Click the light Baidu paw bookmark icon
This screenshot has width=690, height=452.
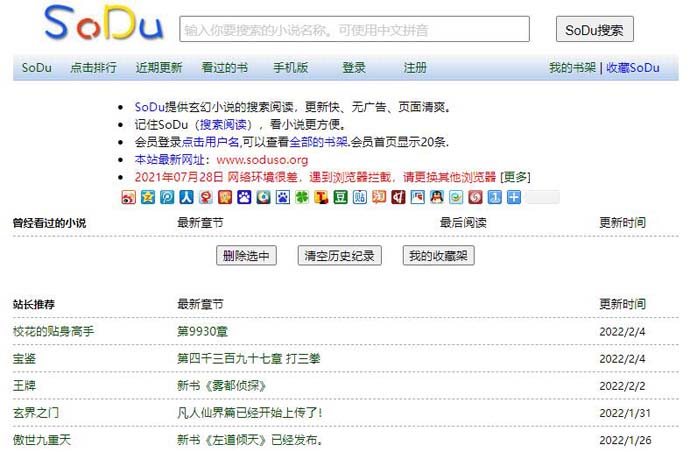[x=283, y=197]
